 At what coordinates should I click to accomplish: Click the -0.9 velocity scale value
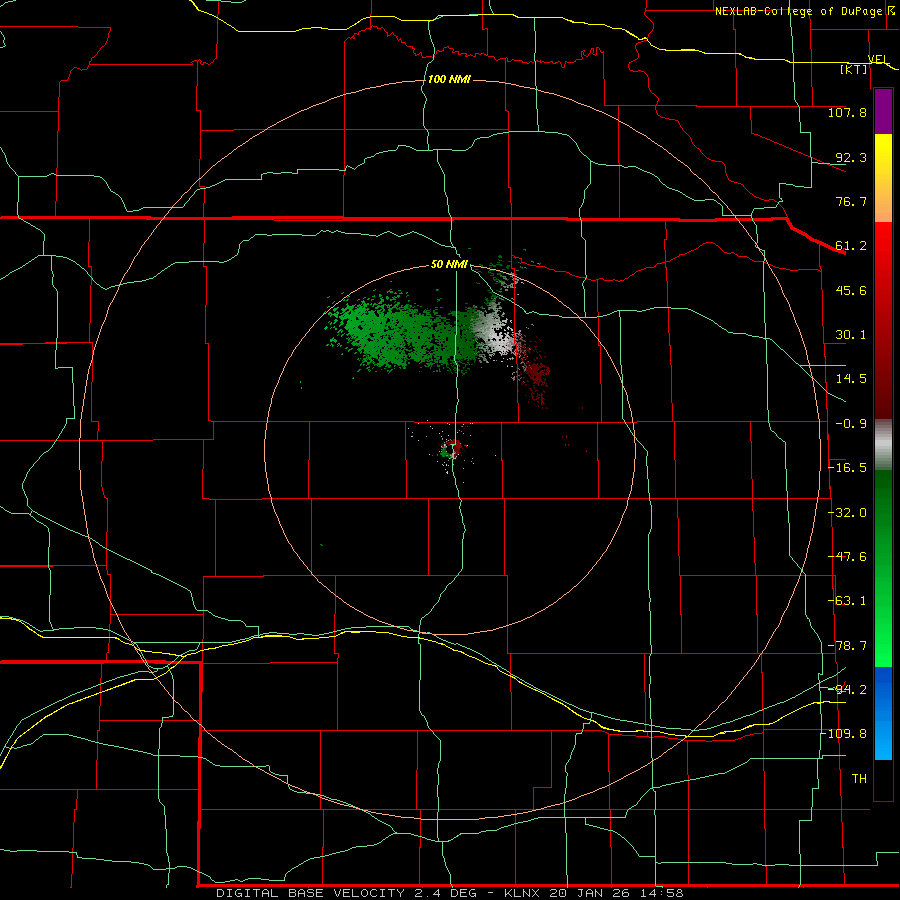coord(851,424)
